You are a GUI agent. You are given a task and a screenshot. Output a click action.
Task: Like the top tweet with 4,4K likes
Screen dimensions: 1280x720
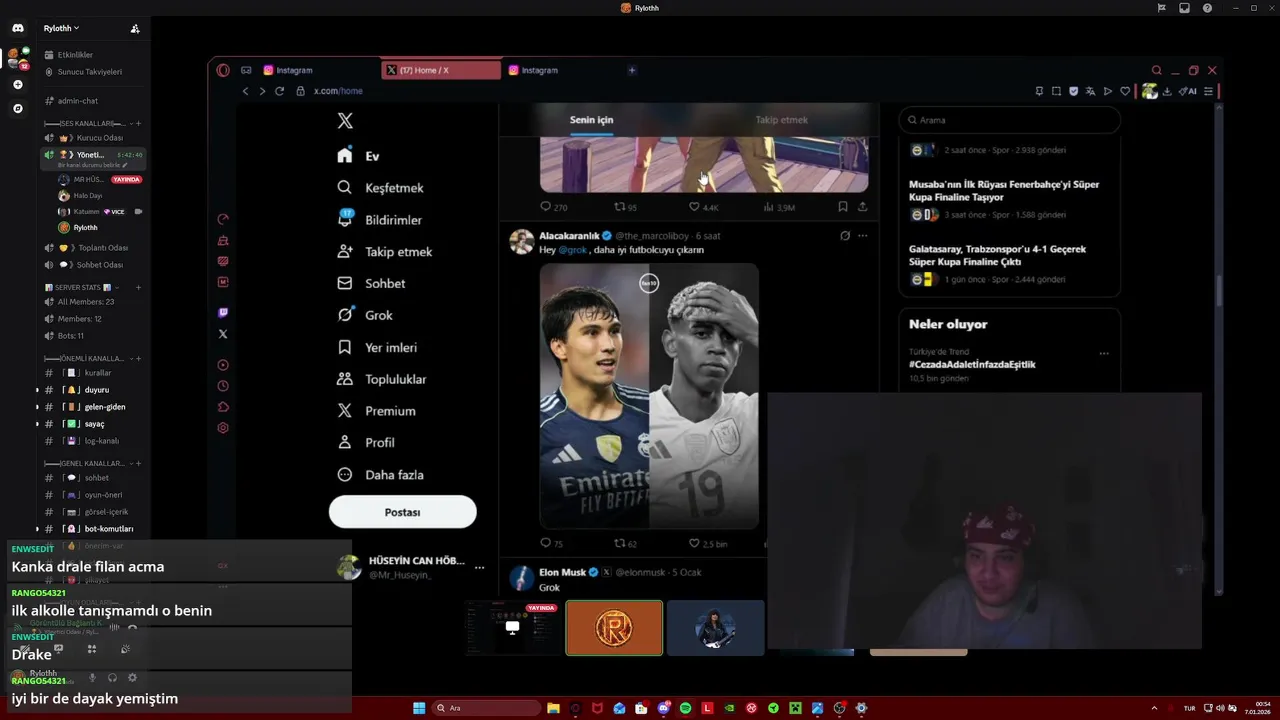coord(704,207)
